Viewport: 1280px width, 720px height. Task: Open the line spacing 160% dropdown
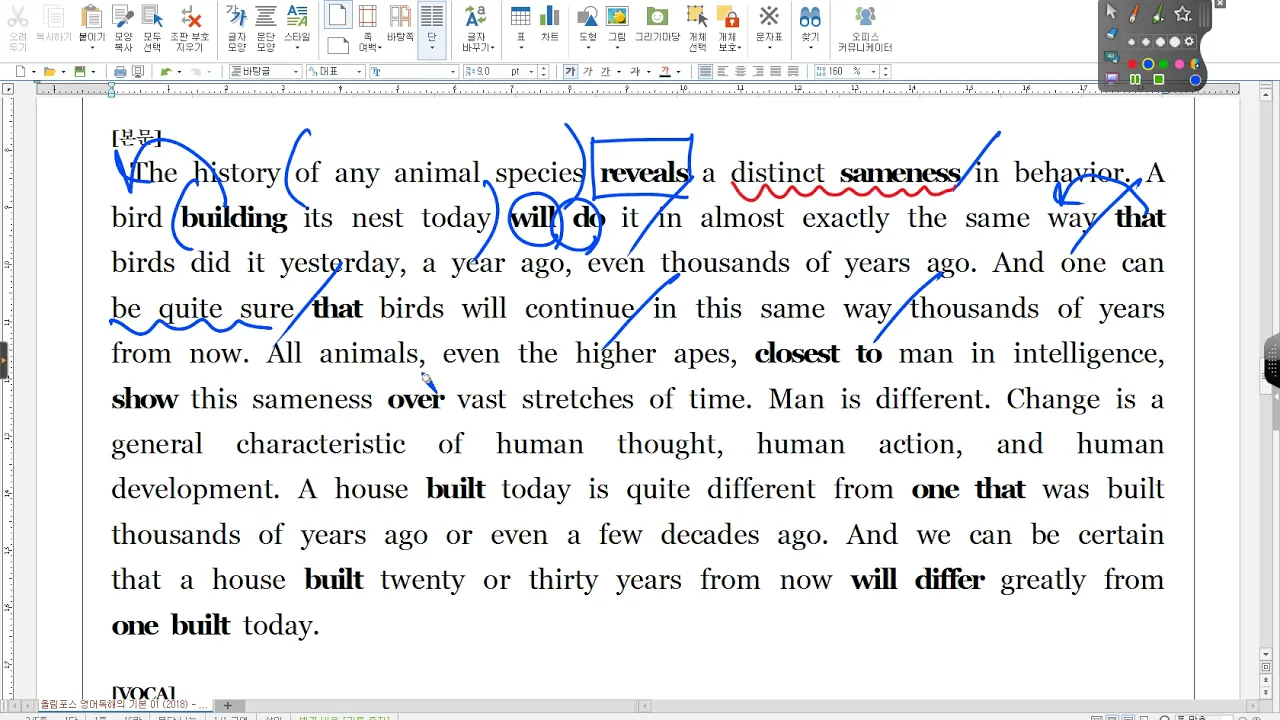(x=873, y=72)
